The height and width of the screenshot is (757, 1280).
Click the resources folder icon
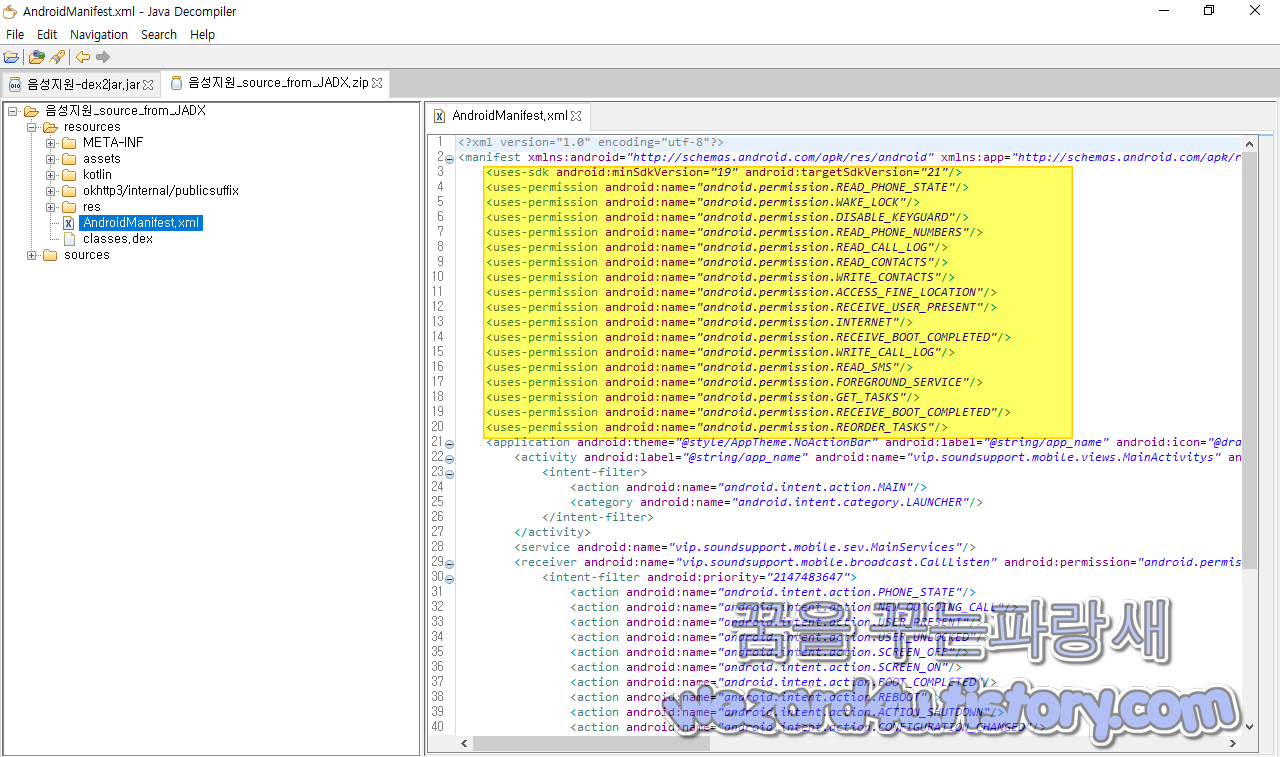click(x=50, y=127)
